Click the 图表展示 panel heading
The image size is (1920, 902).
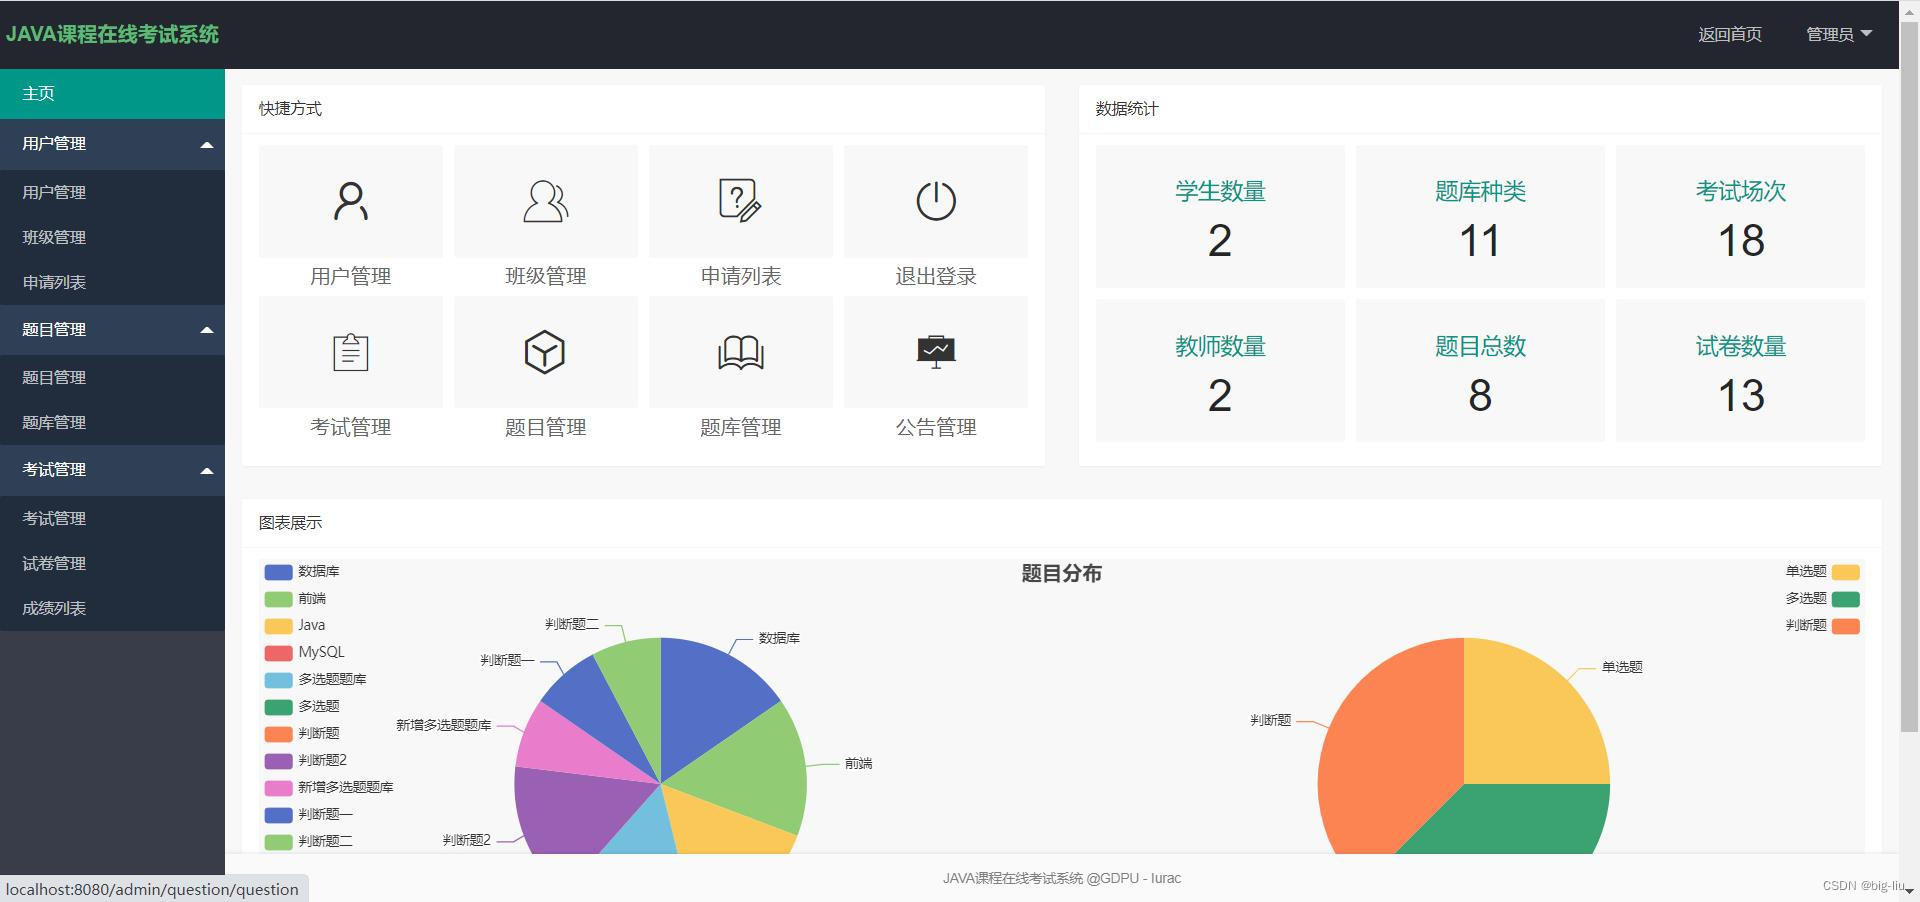click(x=290, y=523)
